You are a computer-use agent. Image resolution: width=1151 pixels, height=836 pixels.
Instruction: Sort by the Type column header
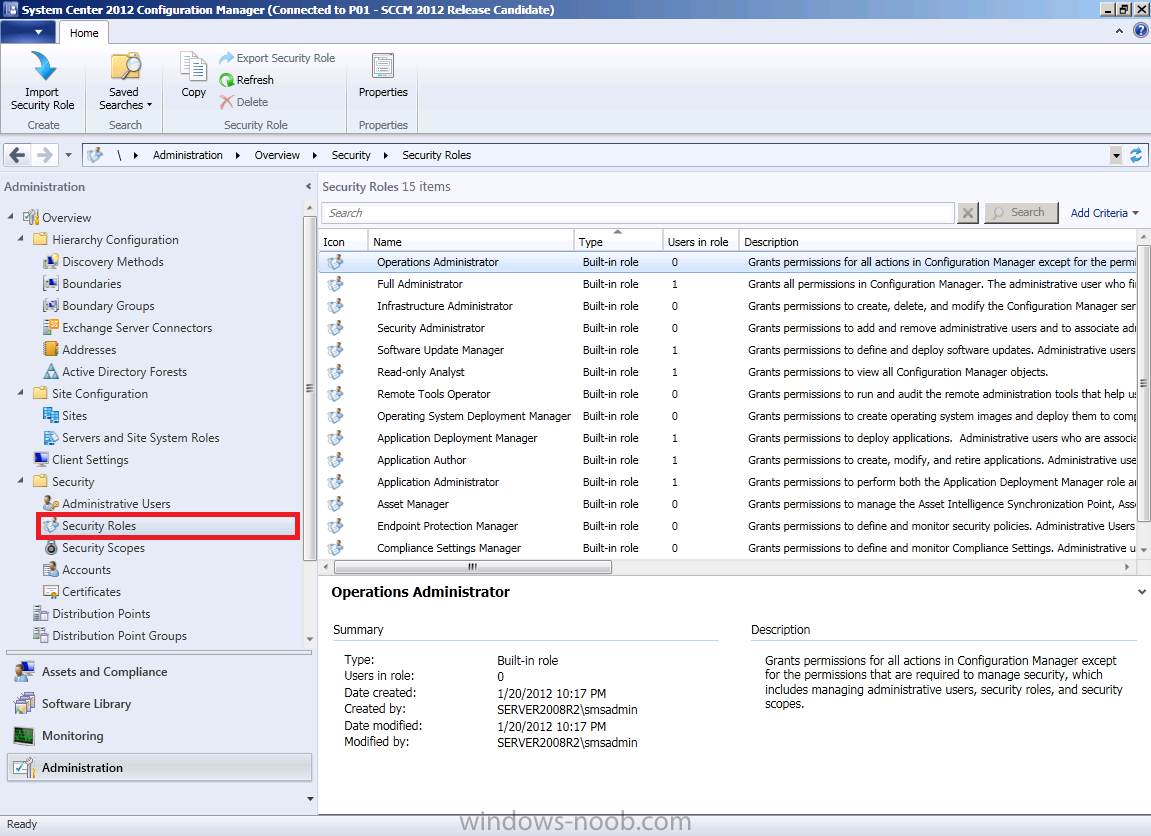pyautogui.click(x=618, y=241)
